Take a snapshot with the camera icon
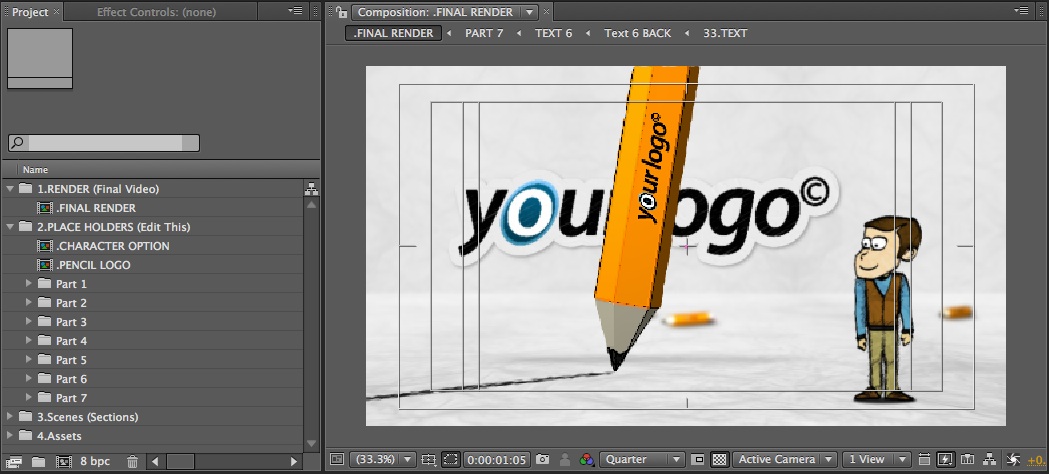This screenshot has width=1049, height=474. pos(542,460)
